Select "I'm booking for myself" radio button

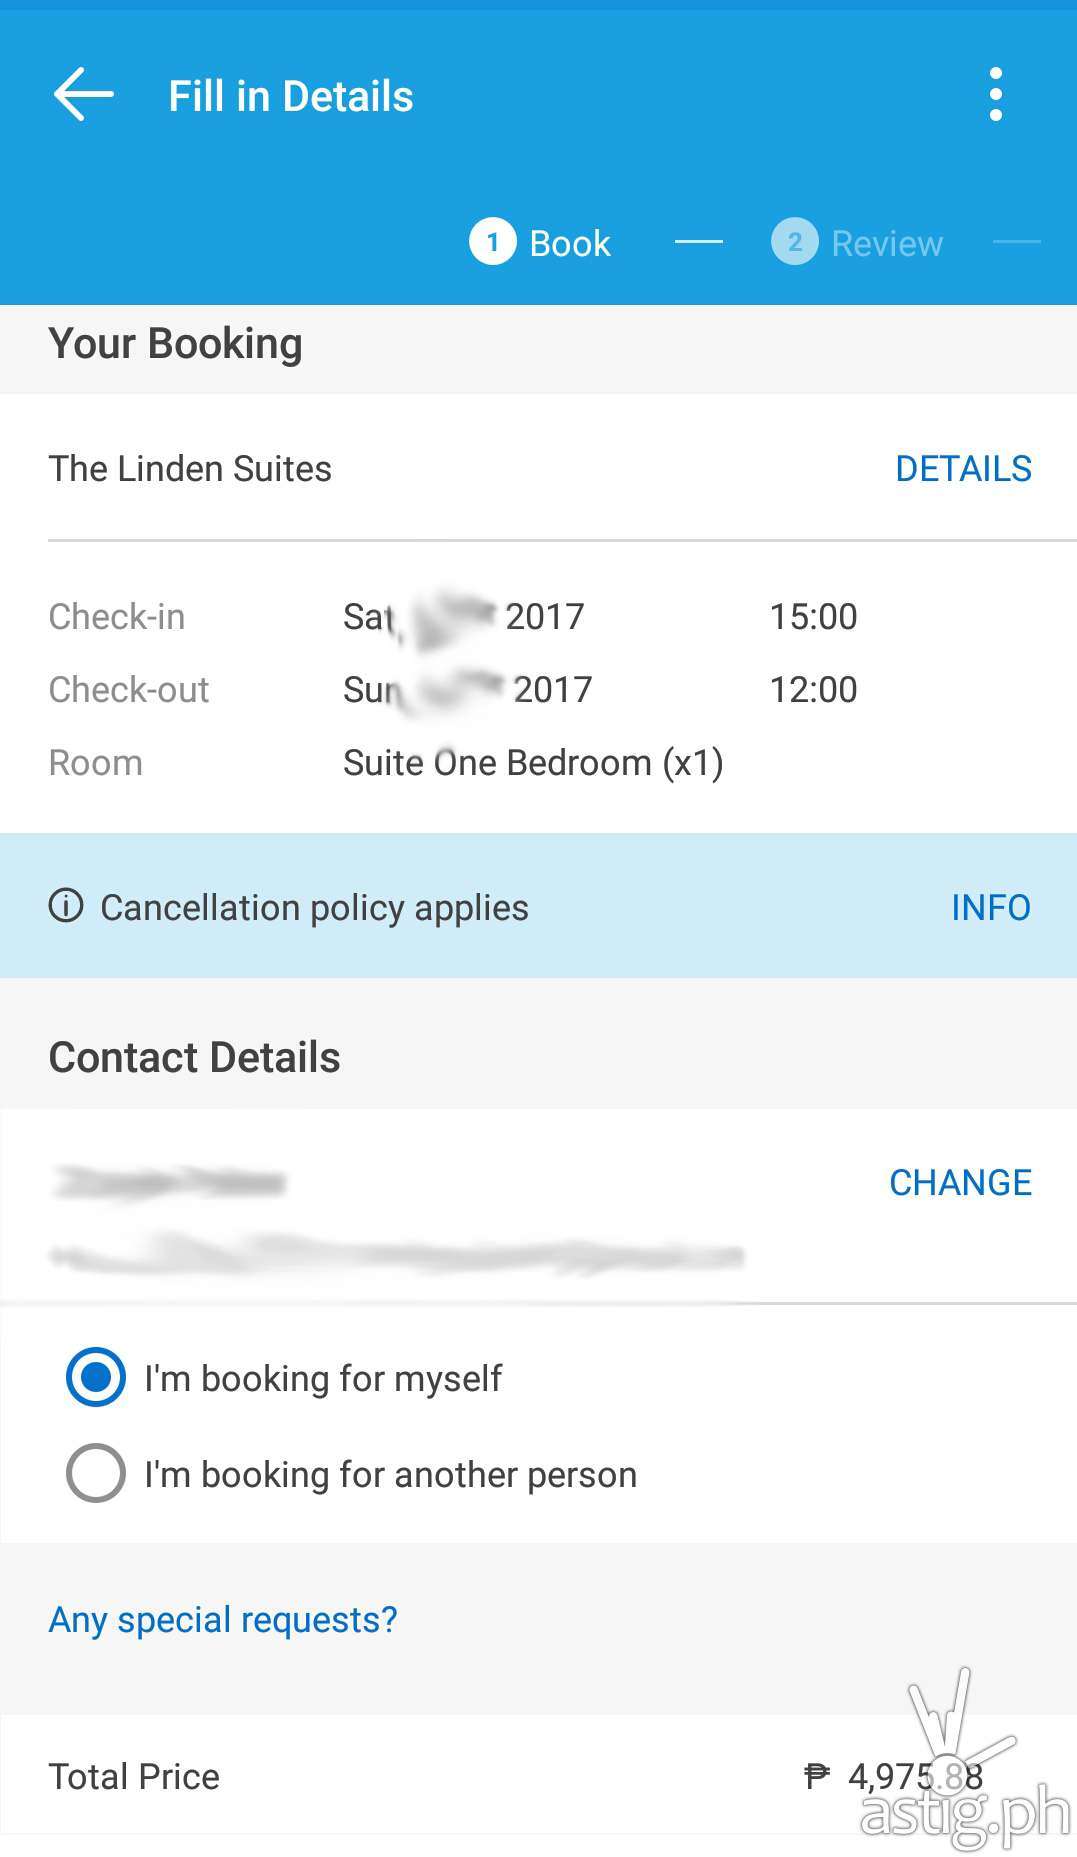point(96,1377)
